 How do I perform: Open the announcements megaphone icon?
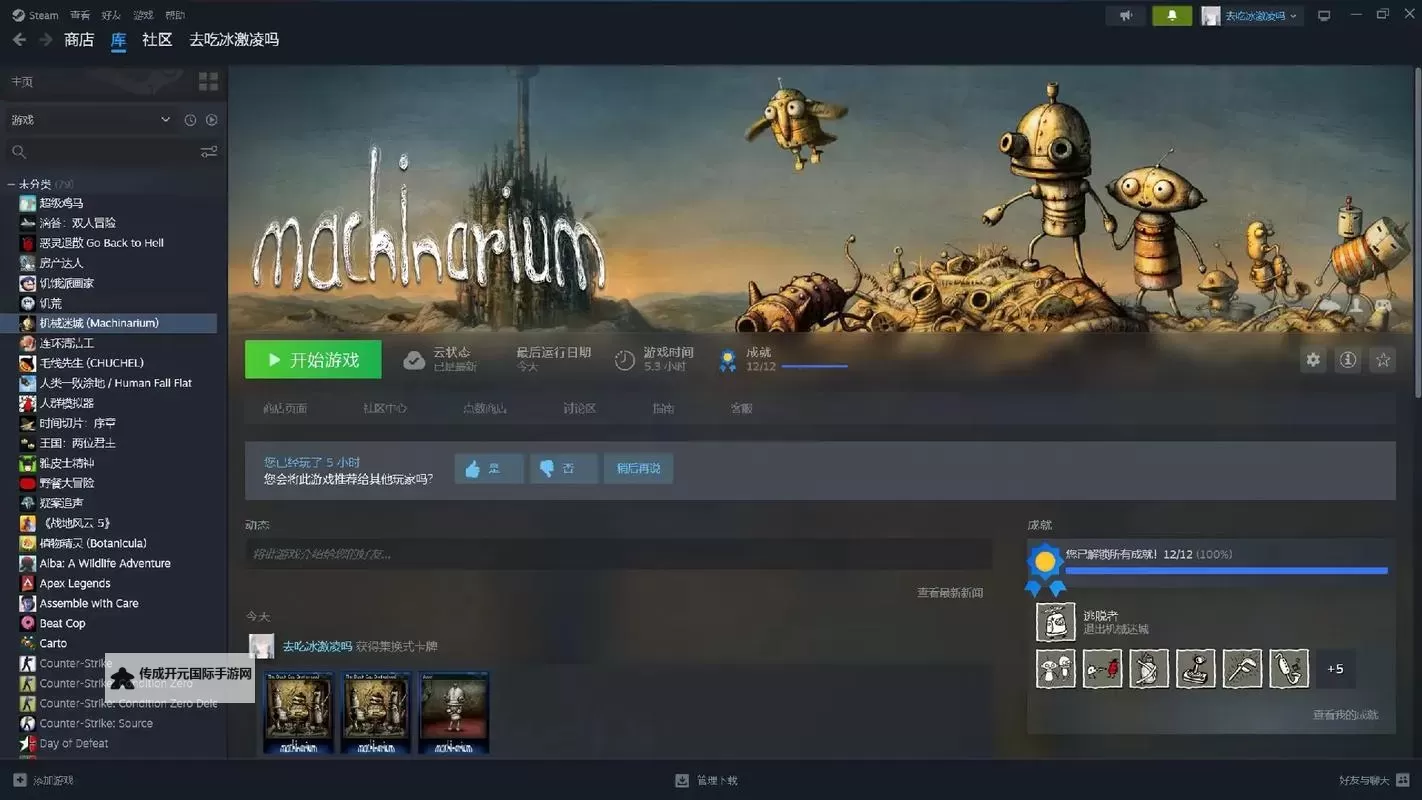(x=1126, y=16)
